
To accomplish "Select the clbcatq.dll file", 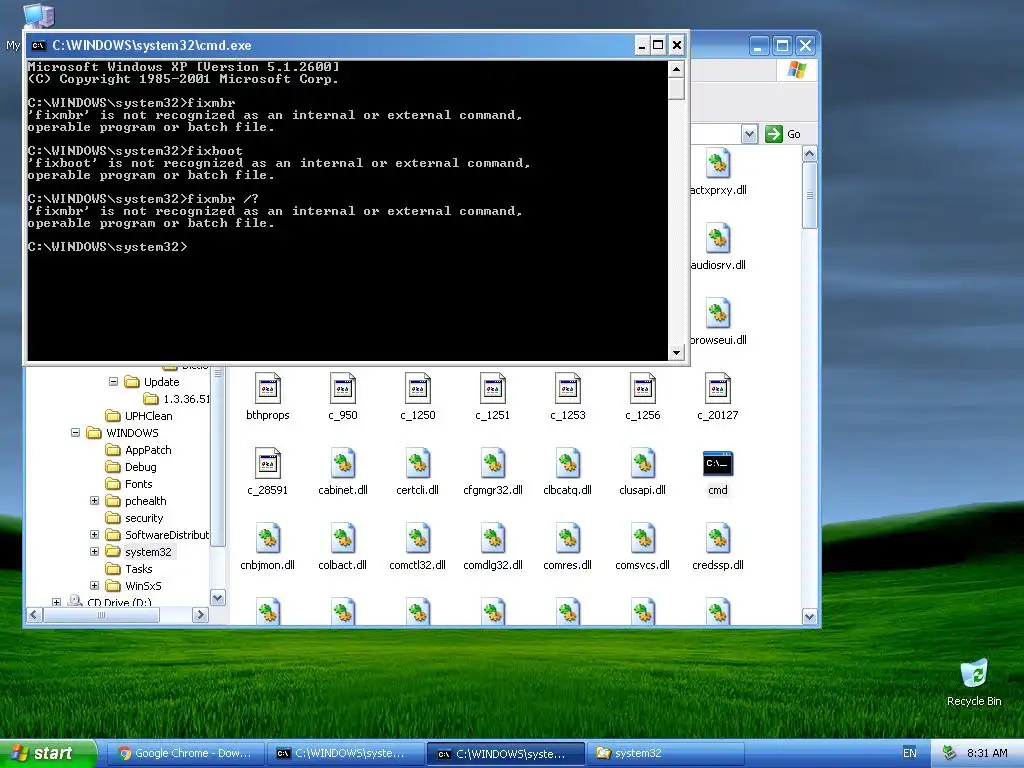I will pos(568,471).
